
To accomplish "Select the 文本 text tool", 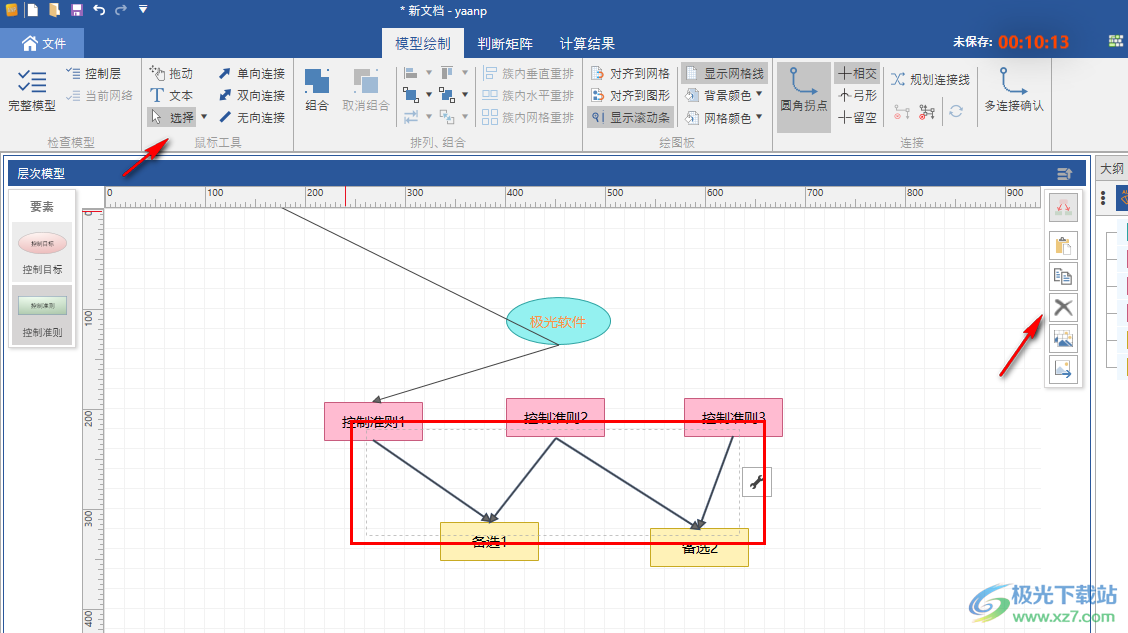I will [171, 95].
